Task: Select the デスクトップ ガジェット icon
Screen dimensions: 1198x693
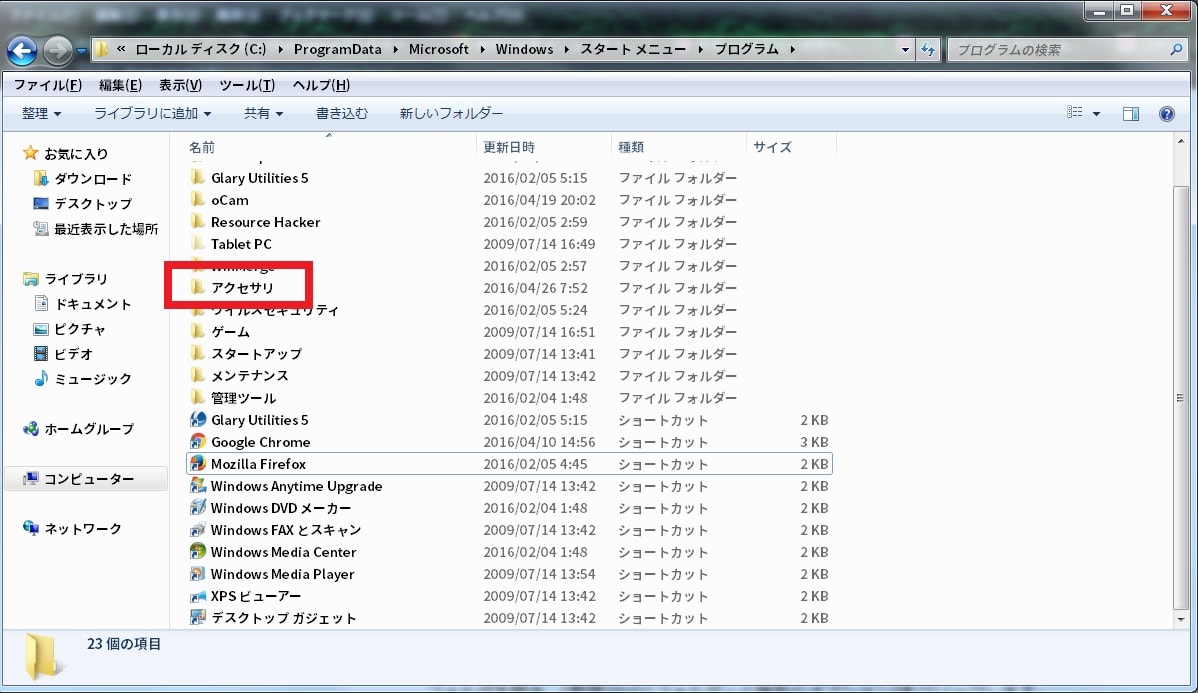Action: (x=198, y=617)
